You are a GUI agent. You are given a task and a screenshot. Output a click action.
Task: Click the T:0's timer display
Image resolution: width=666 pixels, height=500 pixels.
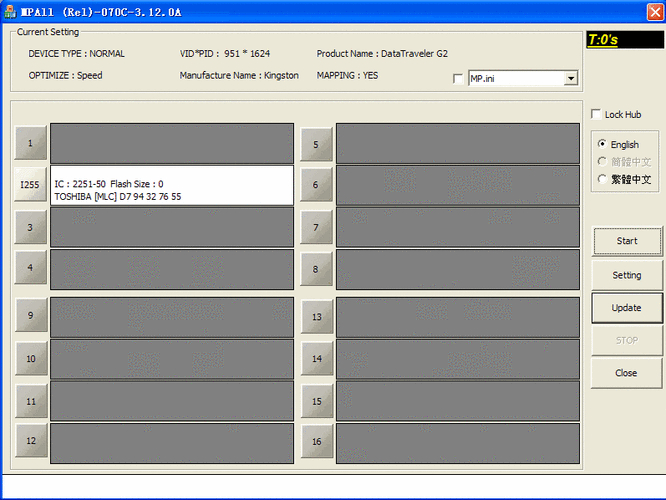(x=625, y=40)
